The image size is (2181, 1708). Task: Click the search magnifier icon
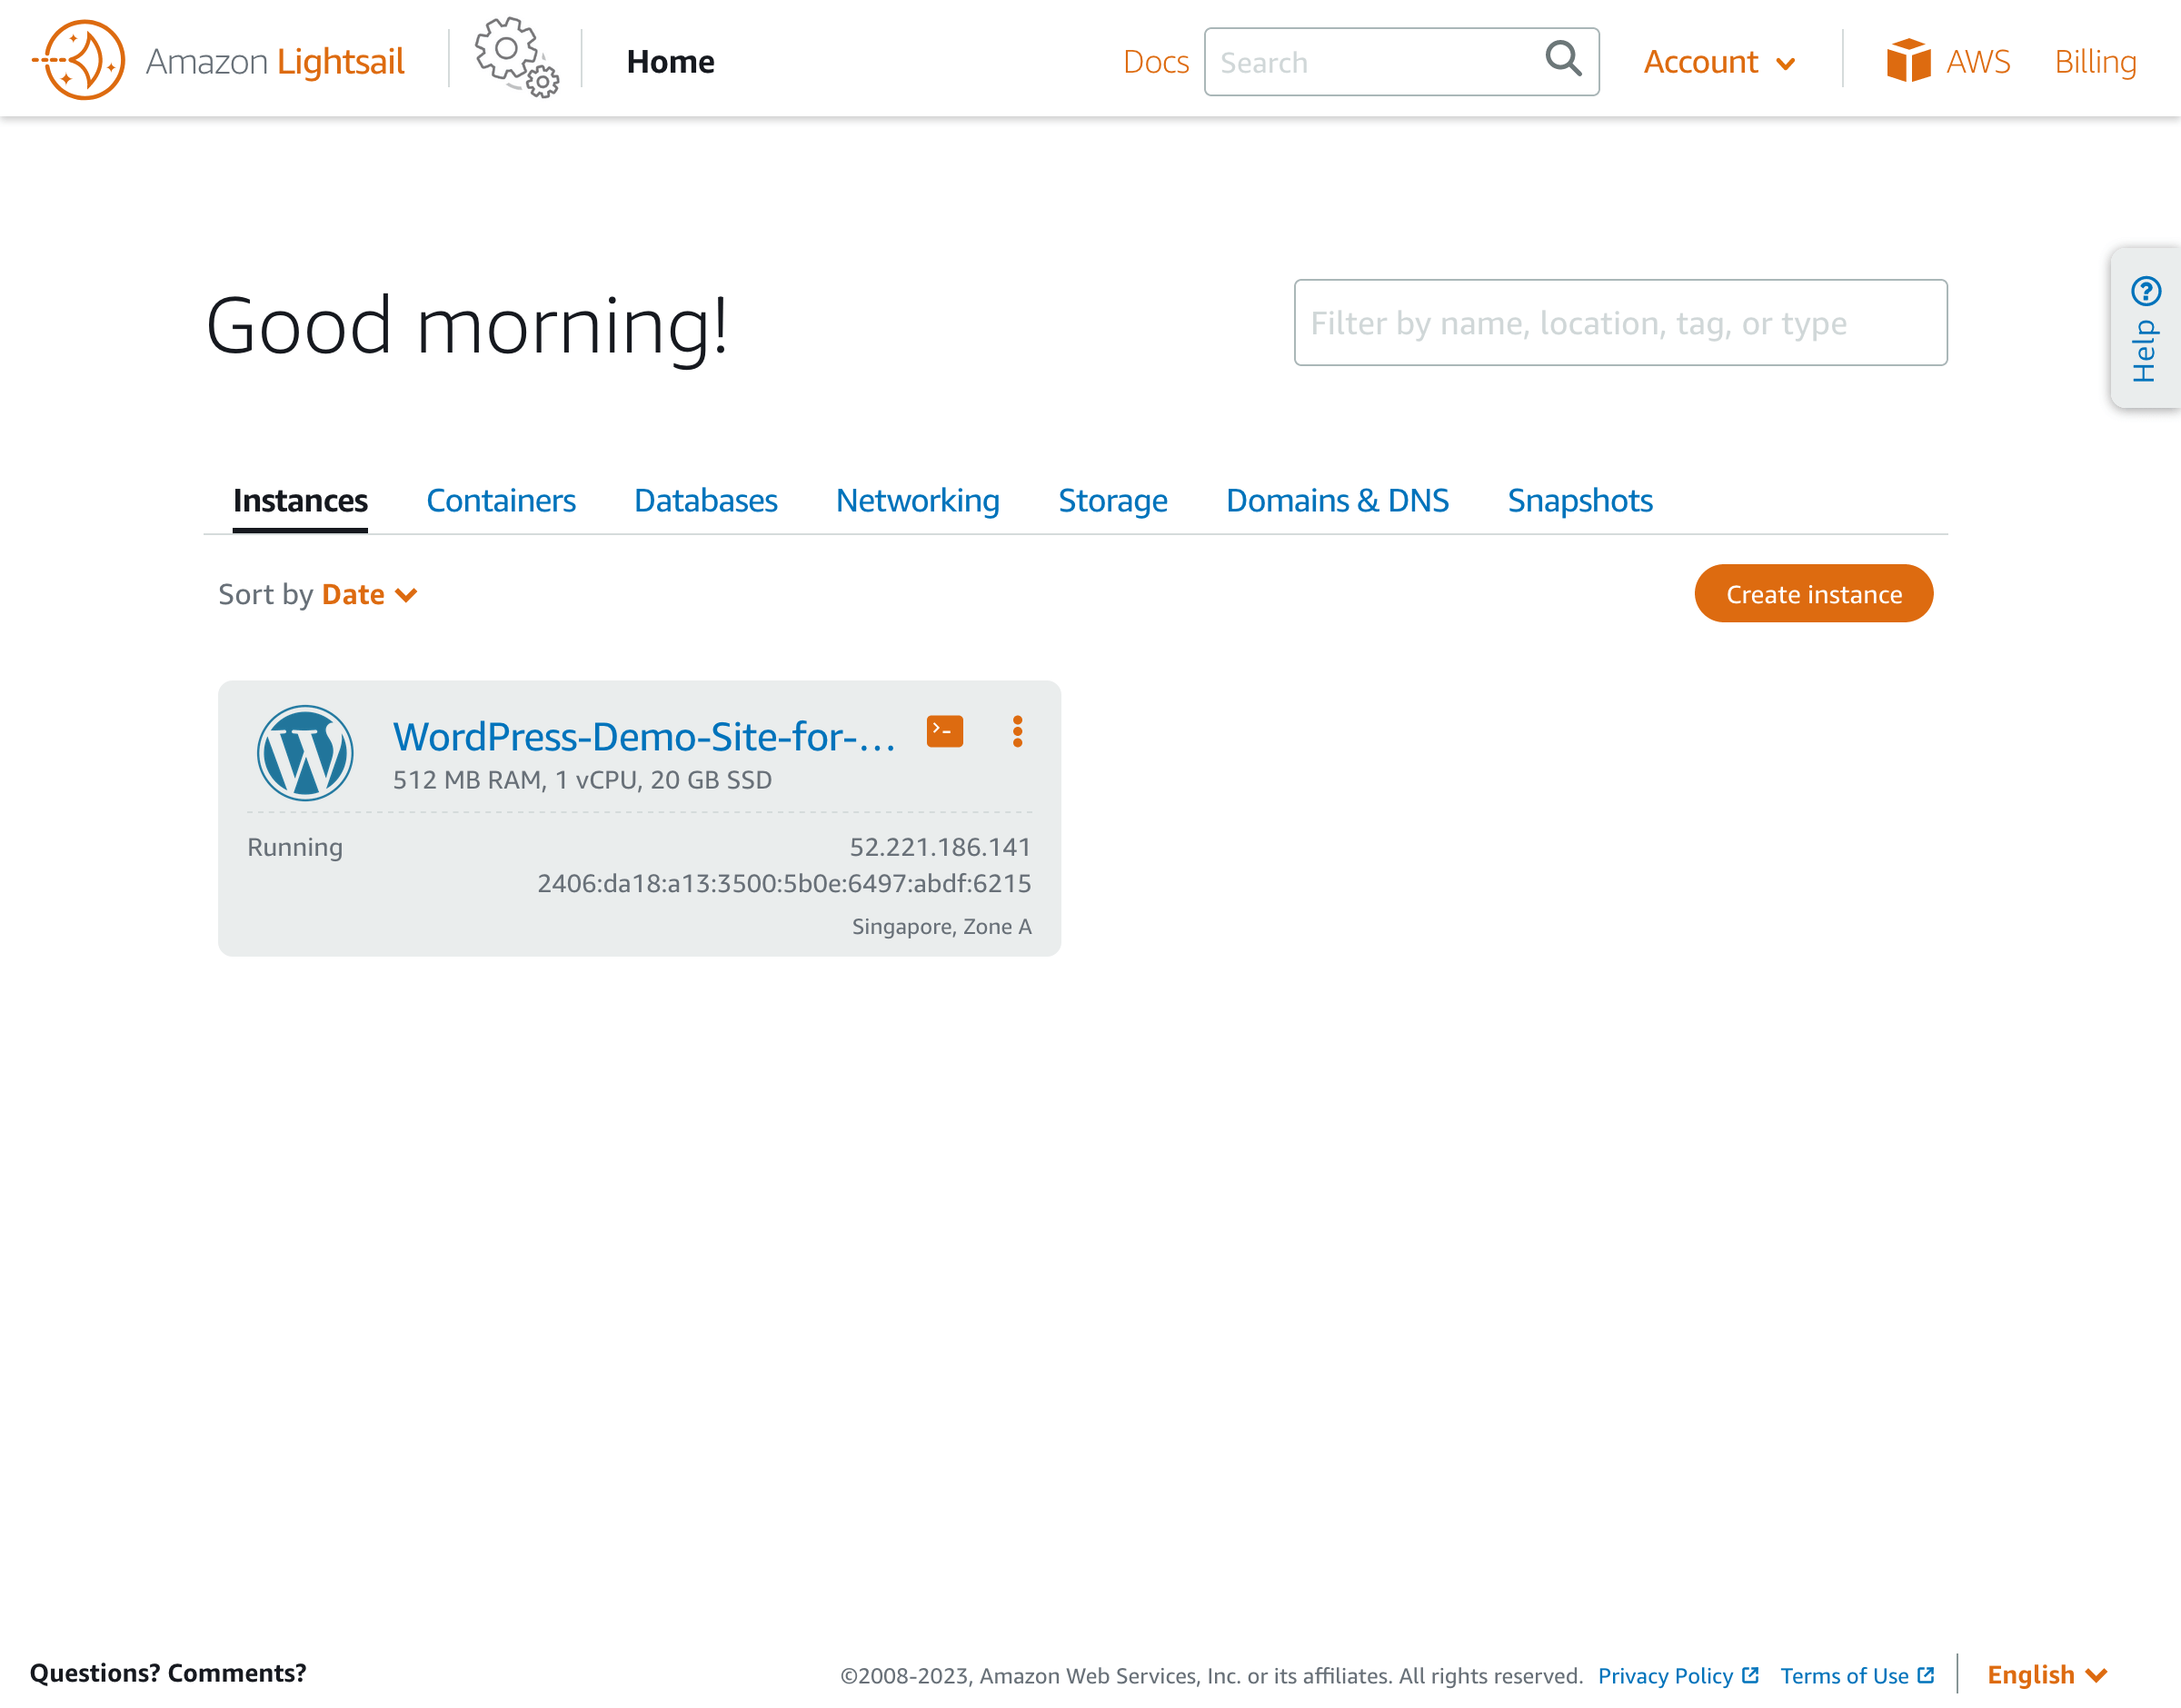1562,61
